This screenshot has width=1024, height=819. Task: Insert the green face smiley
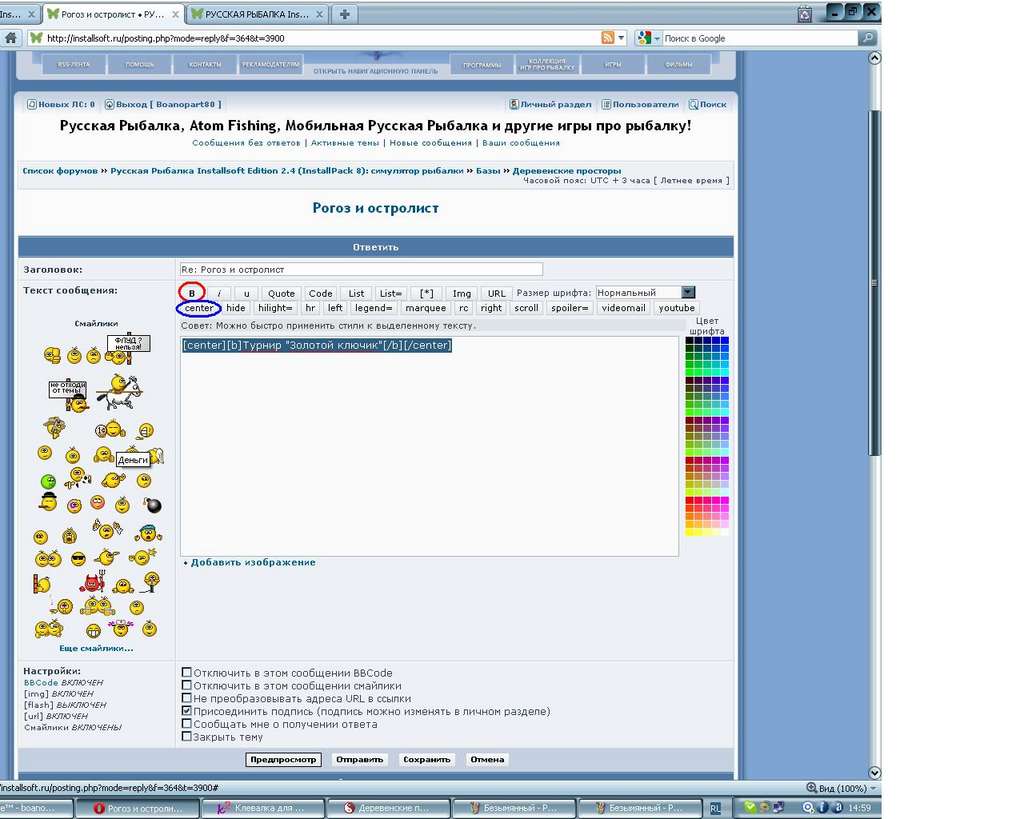(48, 482)
